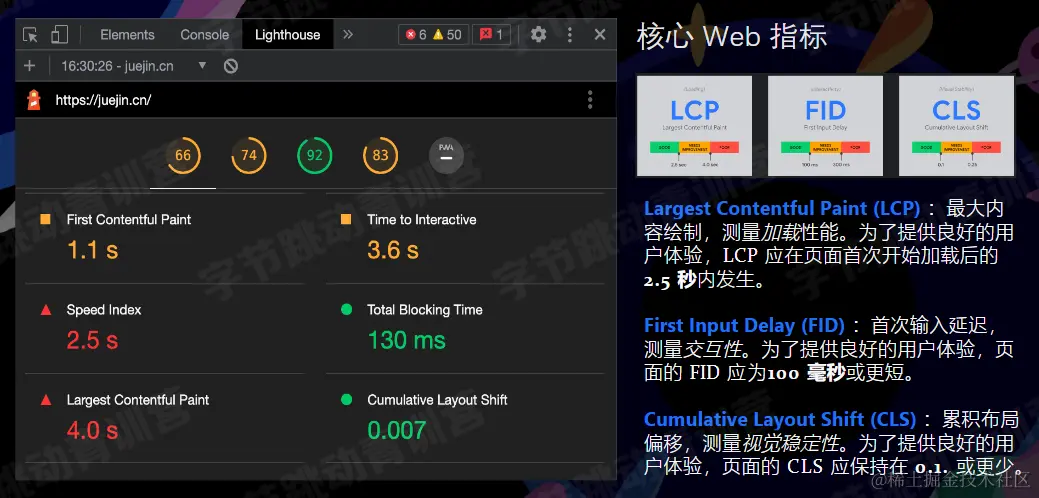Viewport: 1039px width, 498px height.
Task: Click the 0.007 value
Action: (396, 430)
